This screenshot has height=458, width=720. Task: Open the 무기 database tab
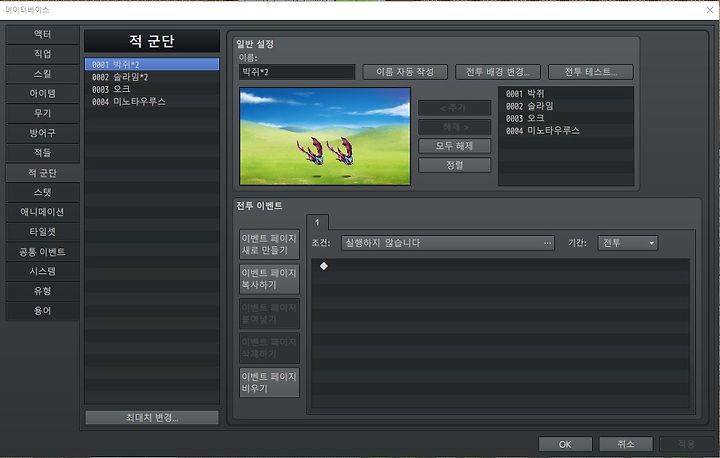pyautogui.click(x=42, y=113)
